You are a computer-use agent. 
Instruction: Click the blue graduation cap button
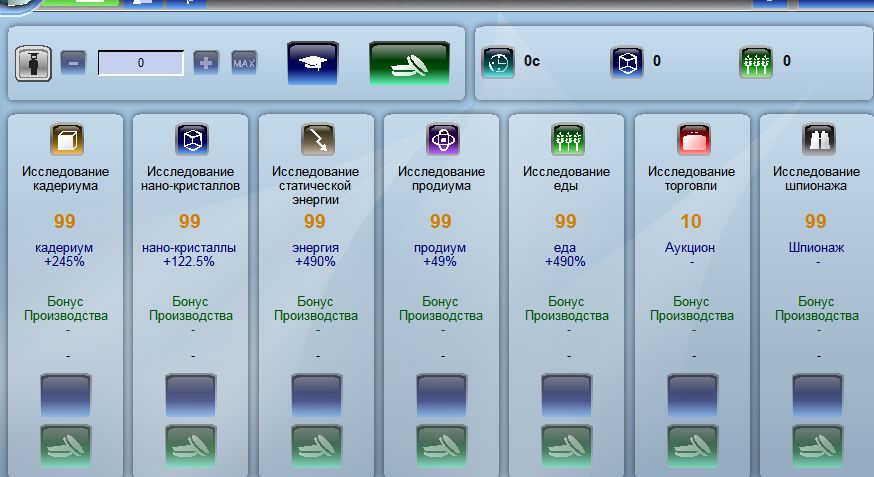313,63
